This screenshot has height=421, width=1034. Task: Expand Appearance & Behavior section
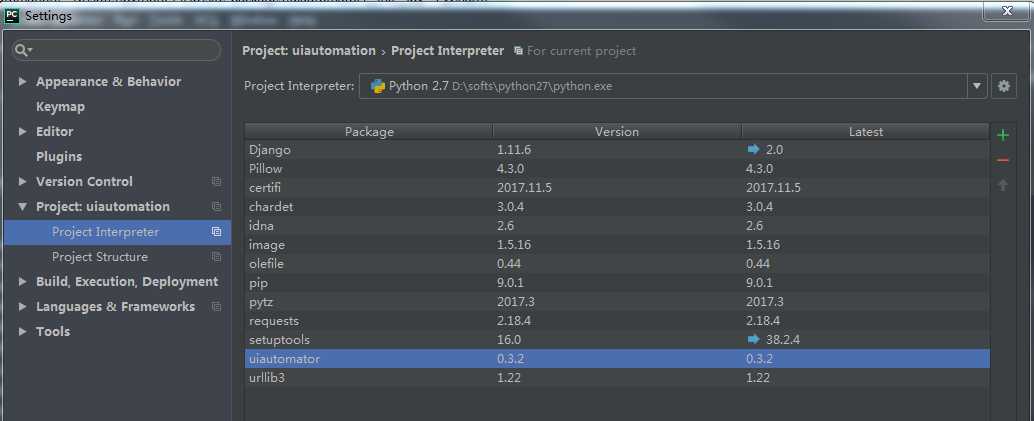[x=23, y=81]
